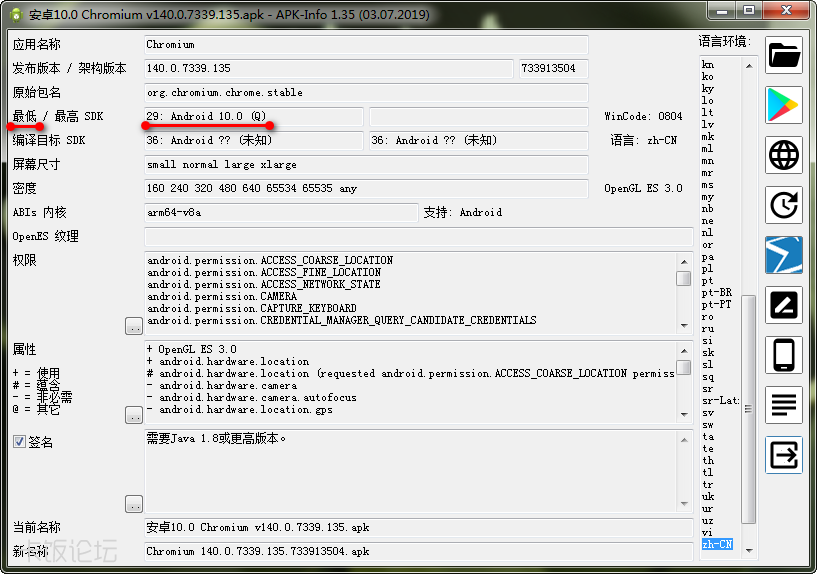Click the phone device install icon
The width and height of the screenshot is (817, 574).
tap(784, 355)
